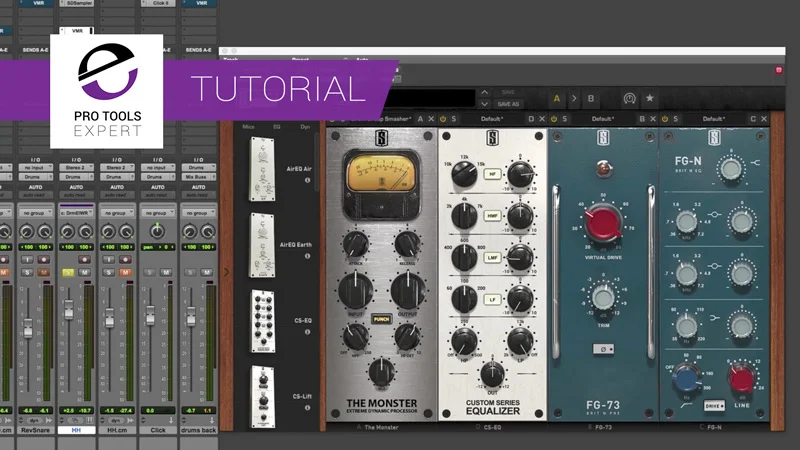The width and height of the screenshot is (800, 450).
Task: Show info for AirEQ Earth
Action: pyautogui.click(x=308, y=256)
